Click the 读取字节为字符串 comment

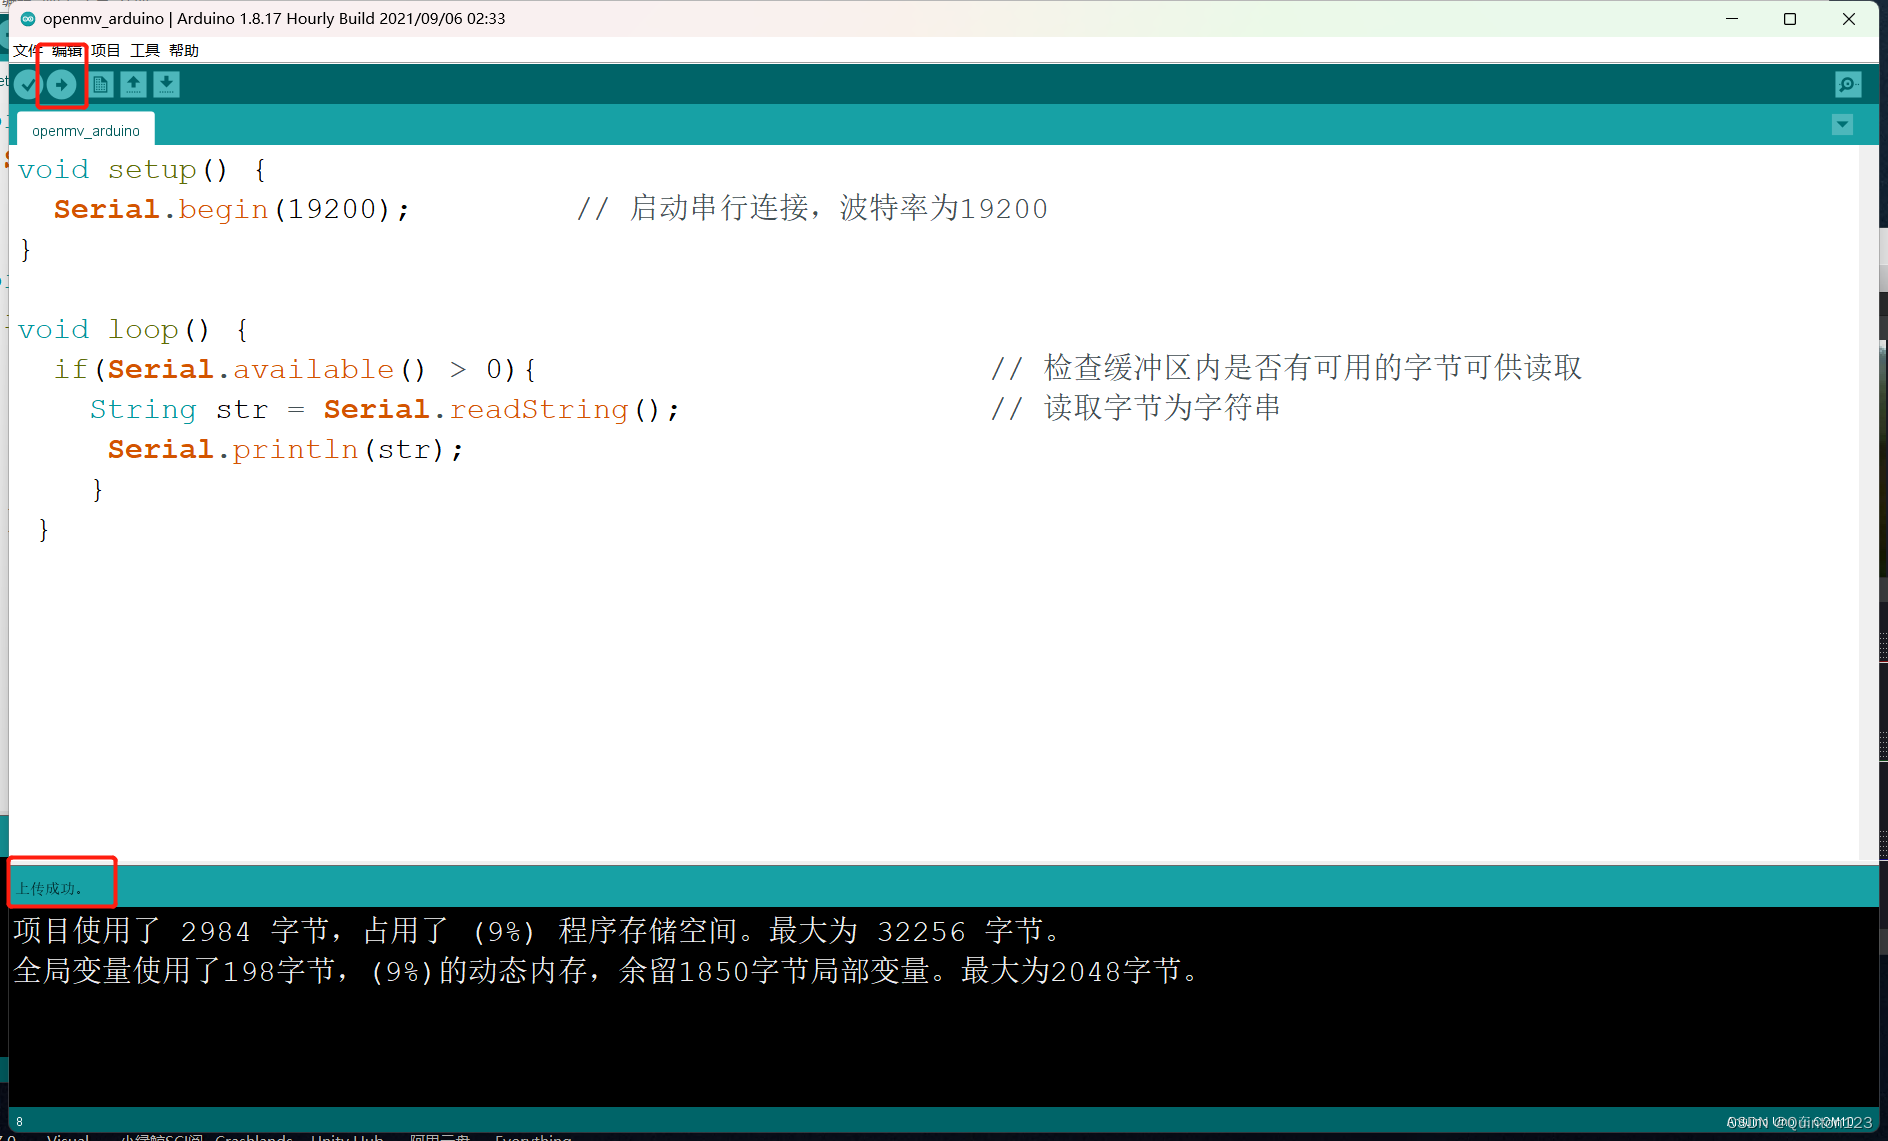(1136, 409)
